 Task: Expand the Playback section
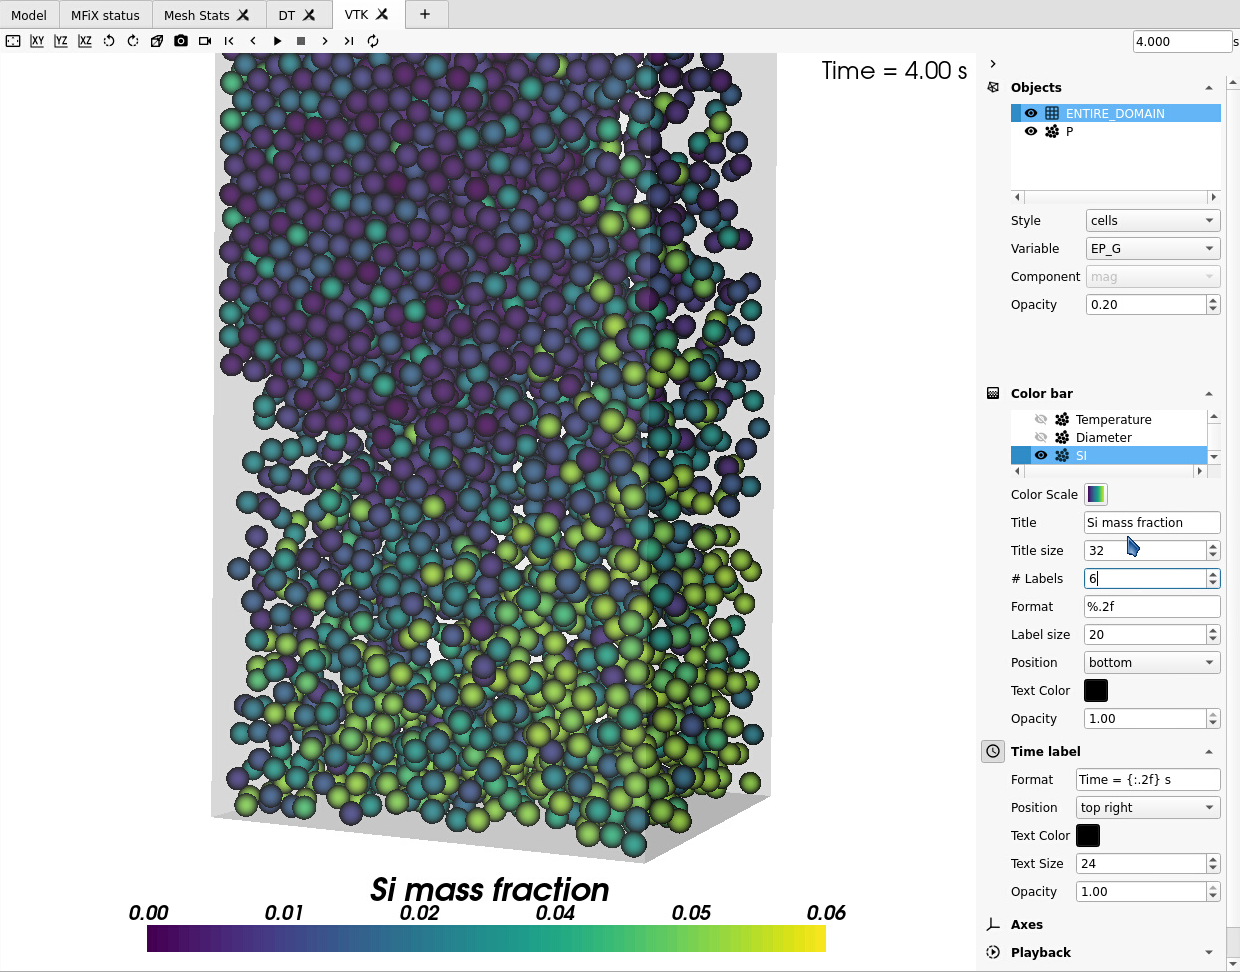click(x=1208, y=952)
